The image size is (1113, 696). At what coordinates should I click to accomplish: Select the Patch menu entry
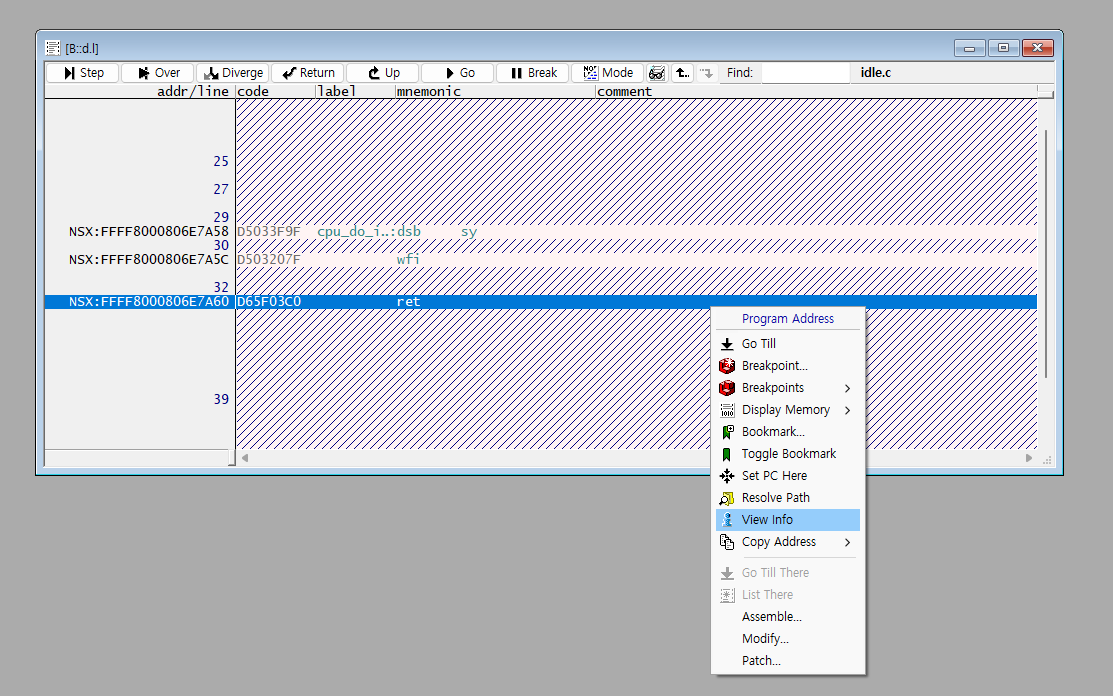pyautogui.click(x=760, y=660)
